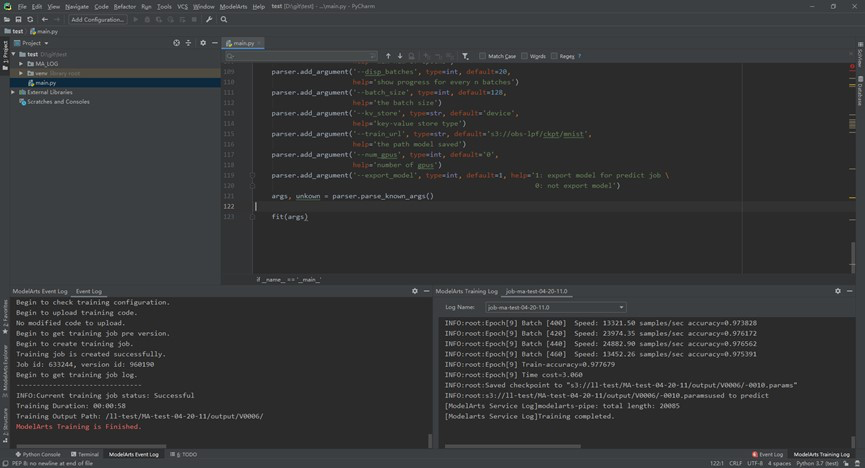Image resolution: width=865 pixels, height=468 pixels.
Task: Click the locate-file target icon in Project panel
Action: pos(177,43)
